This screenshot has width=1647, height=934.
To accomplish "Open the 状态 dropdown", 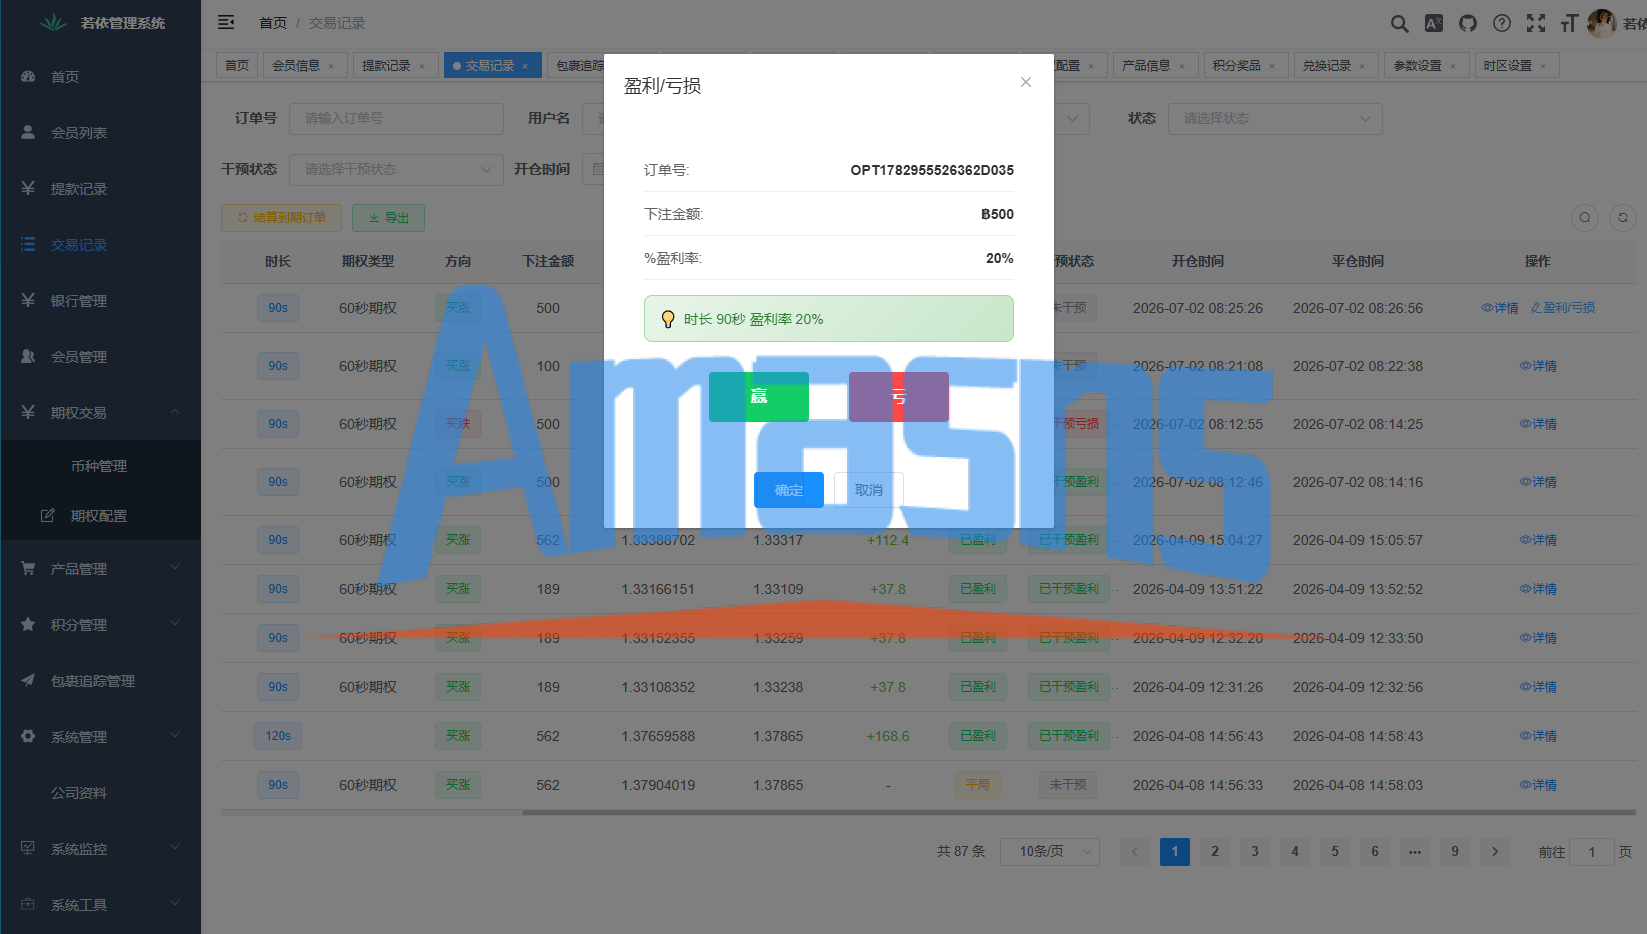I will click(1275, 118).
